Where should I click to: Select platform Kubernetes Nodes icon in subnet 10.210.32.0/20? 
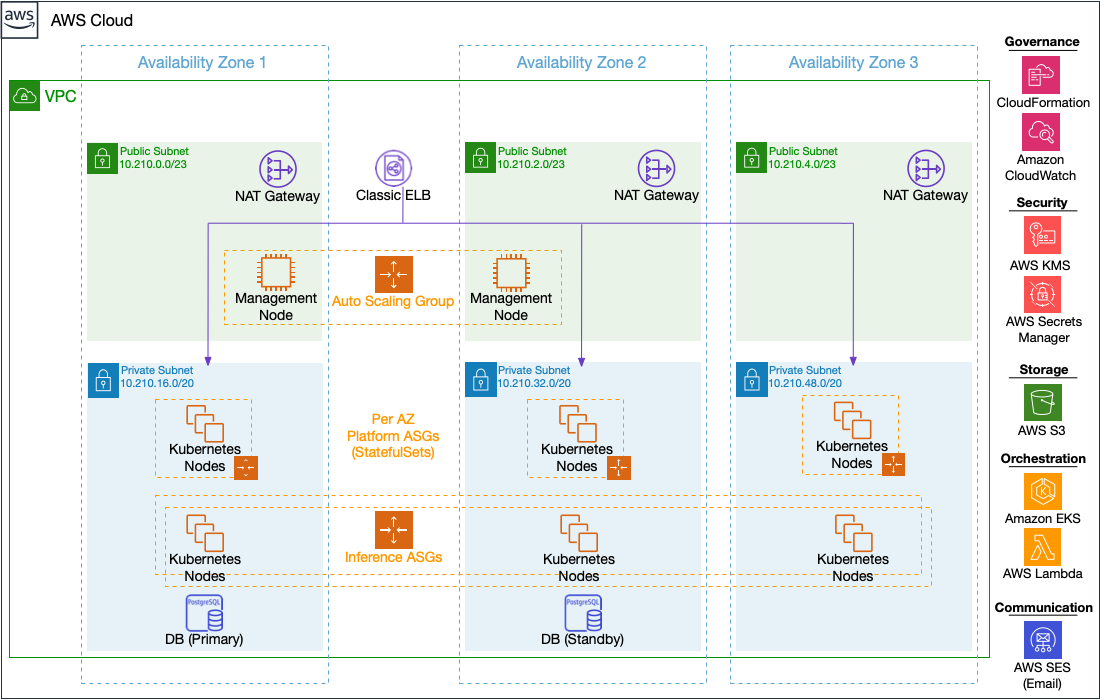(x=577, y=424)
